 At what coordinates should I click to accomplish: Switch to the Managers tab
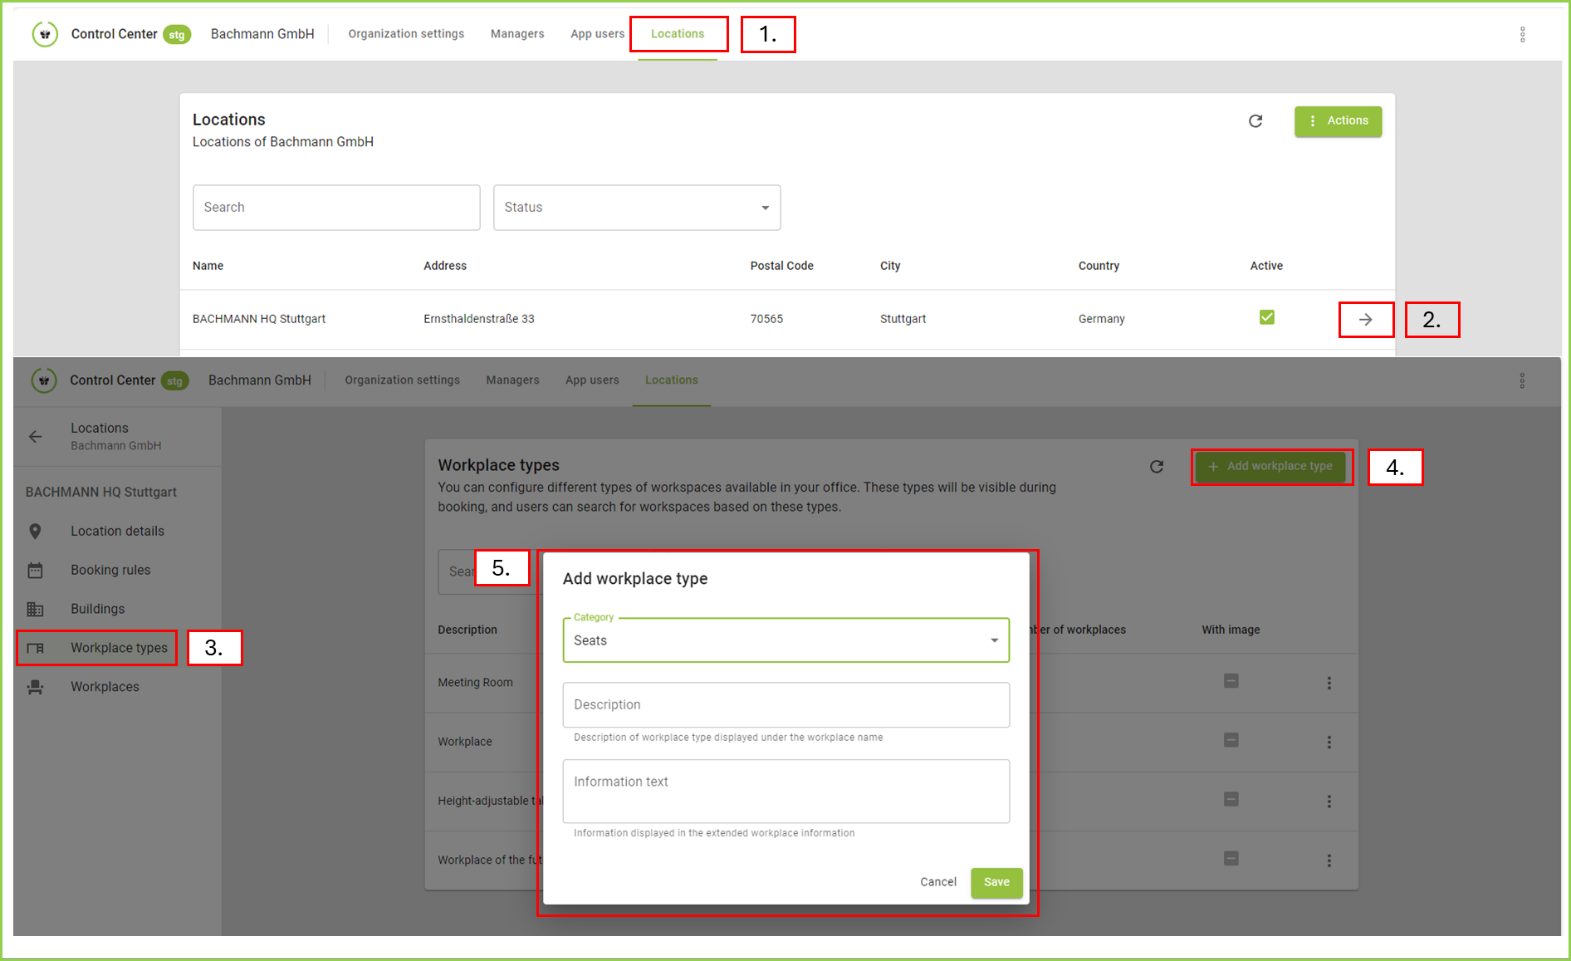point(517,34)
